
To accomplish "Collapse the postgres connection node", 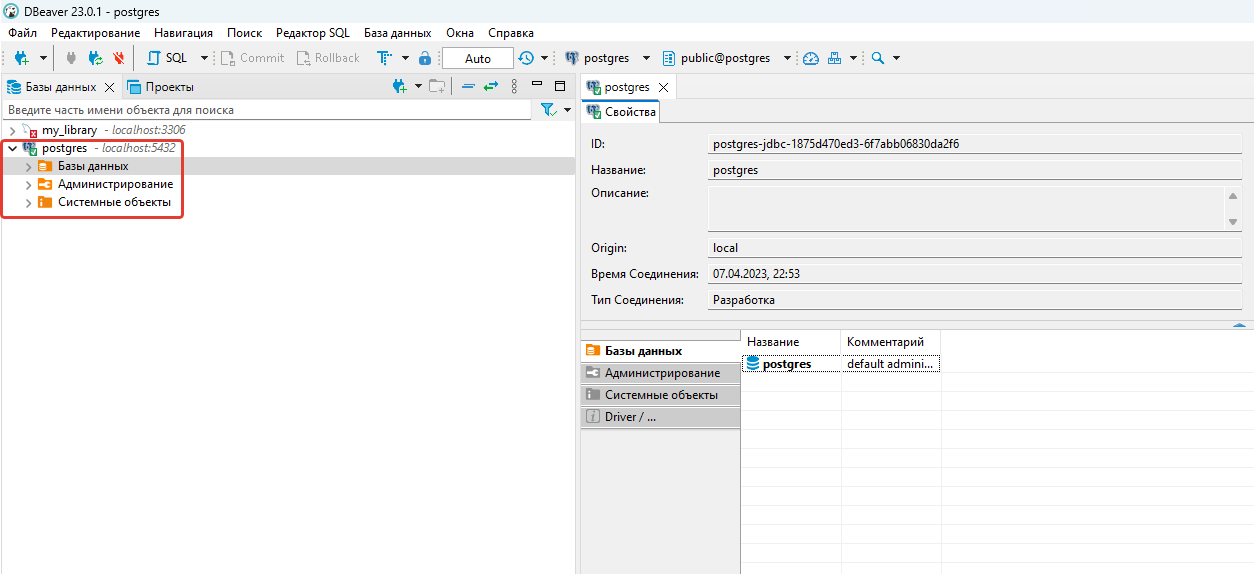I will pos(11,148).
